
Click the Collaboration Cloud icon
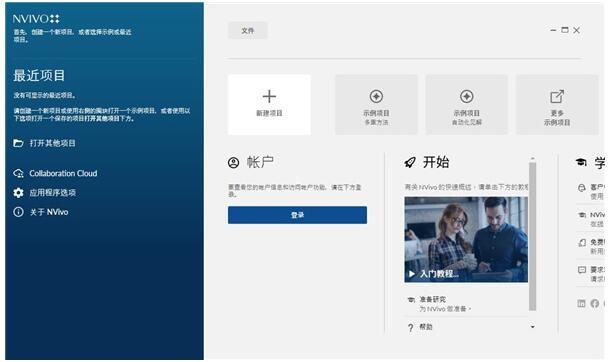pyautogui.click(x=18, y=173)
